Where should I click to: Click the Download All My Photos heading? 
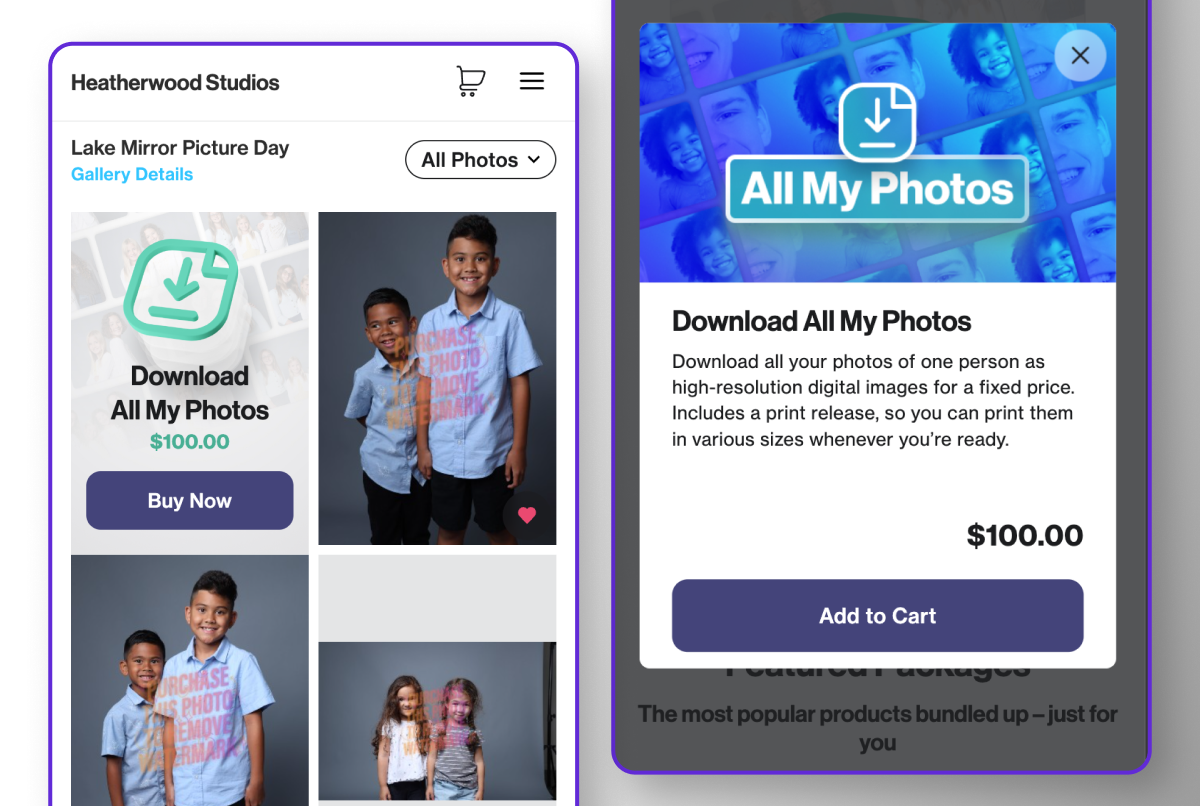(822, 321)
